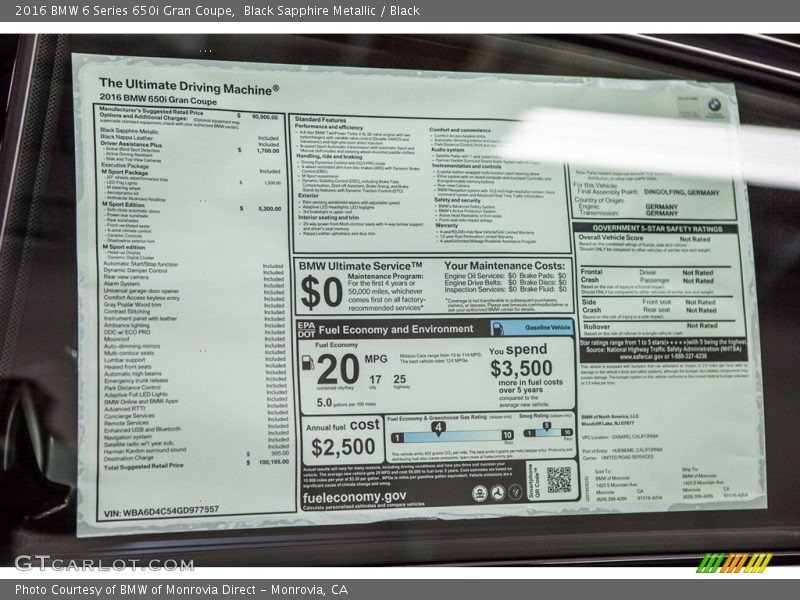Viewport: 800px width, 600px height.
Task: Click the "Standard Features" heading
Action: coord(320,119)
